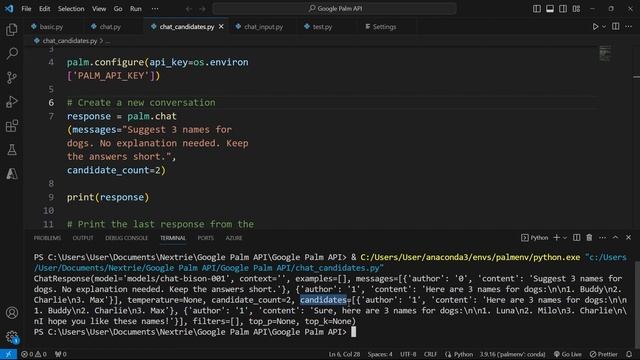Open the Selection menu

(71, 9)
